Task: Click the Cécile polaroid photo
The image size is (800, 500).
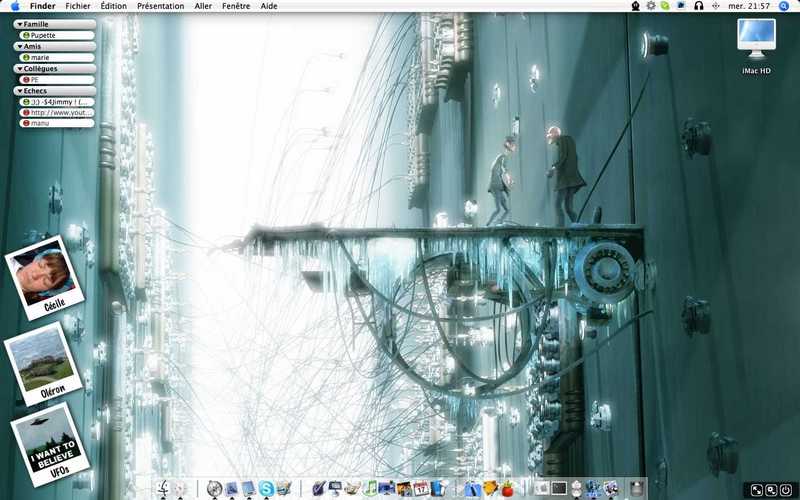Action: [x=44, y=277]
